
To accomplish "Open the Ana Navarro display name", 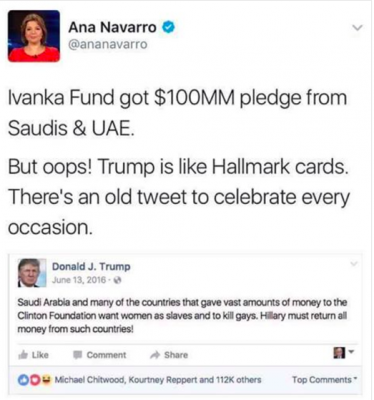I will 112,27.
